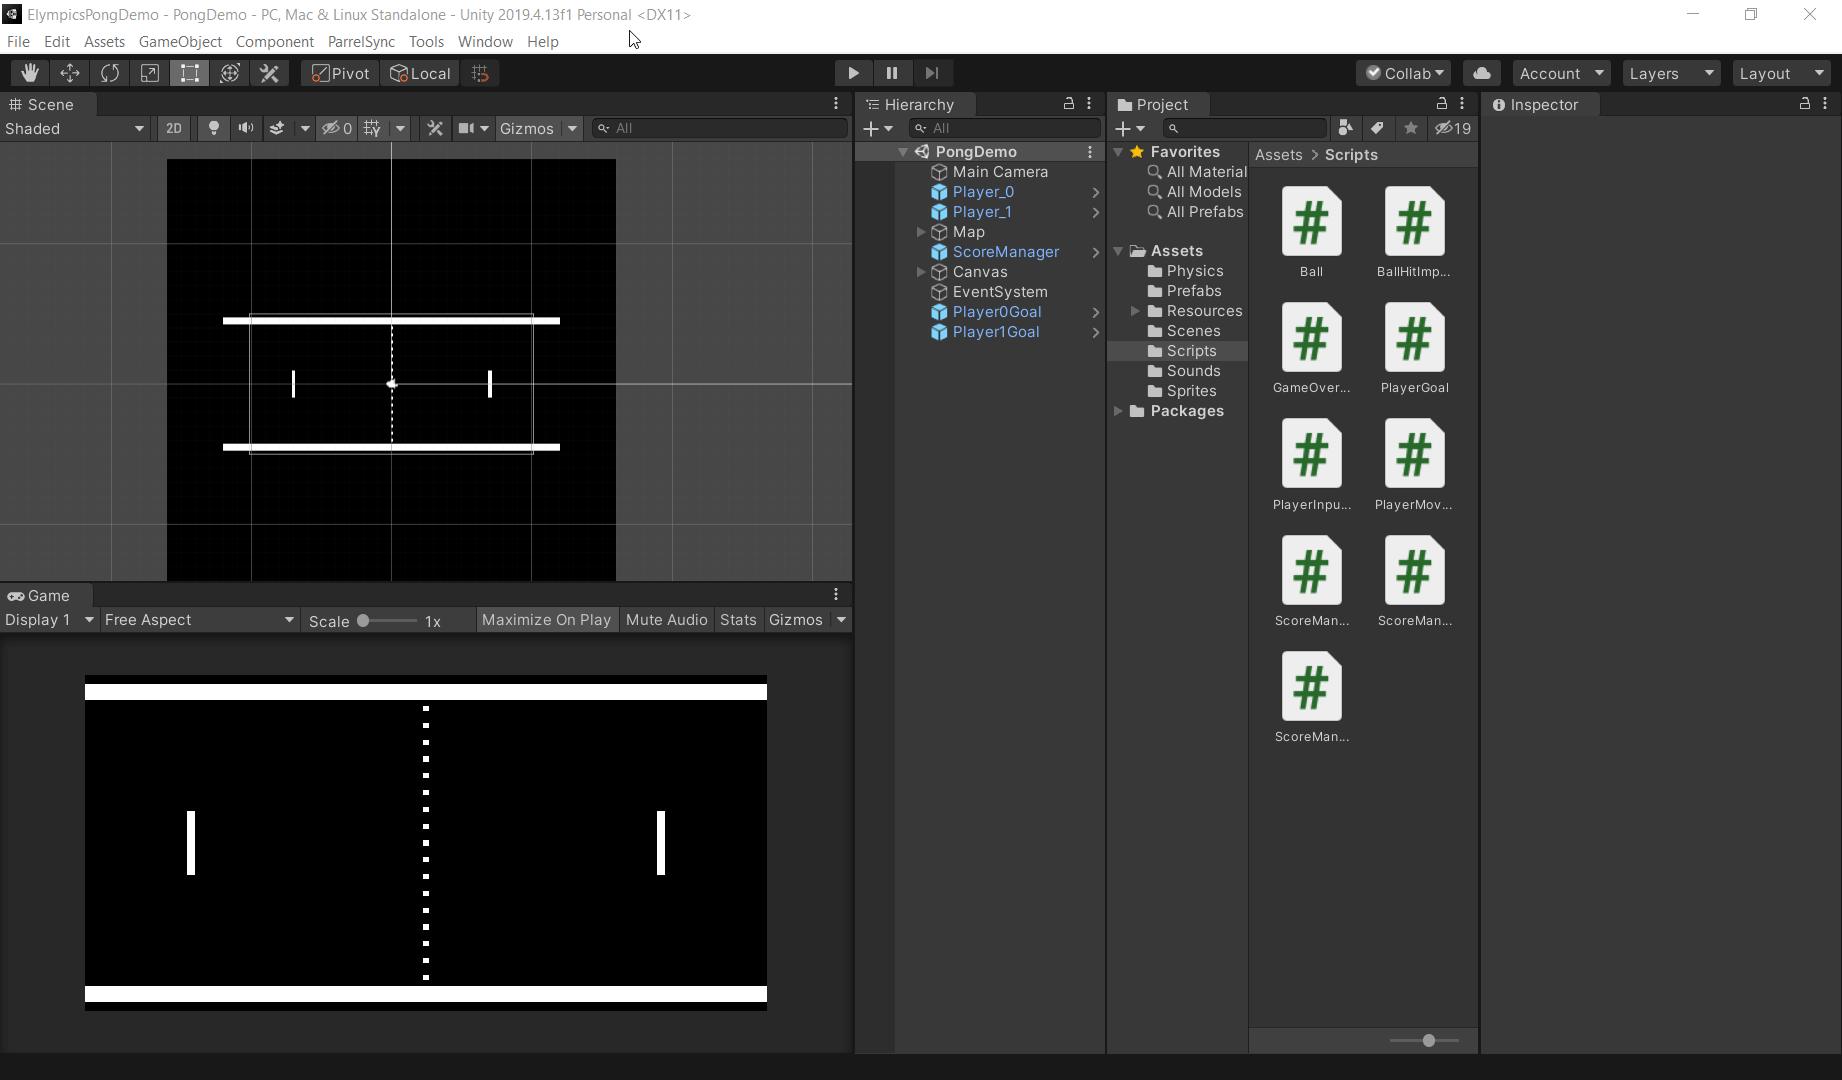
Task: Open the Free Aspect dropdown
Action: point(199,620)
